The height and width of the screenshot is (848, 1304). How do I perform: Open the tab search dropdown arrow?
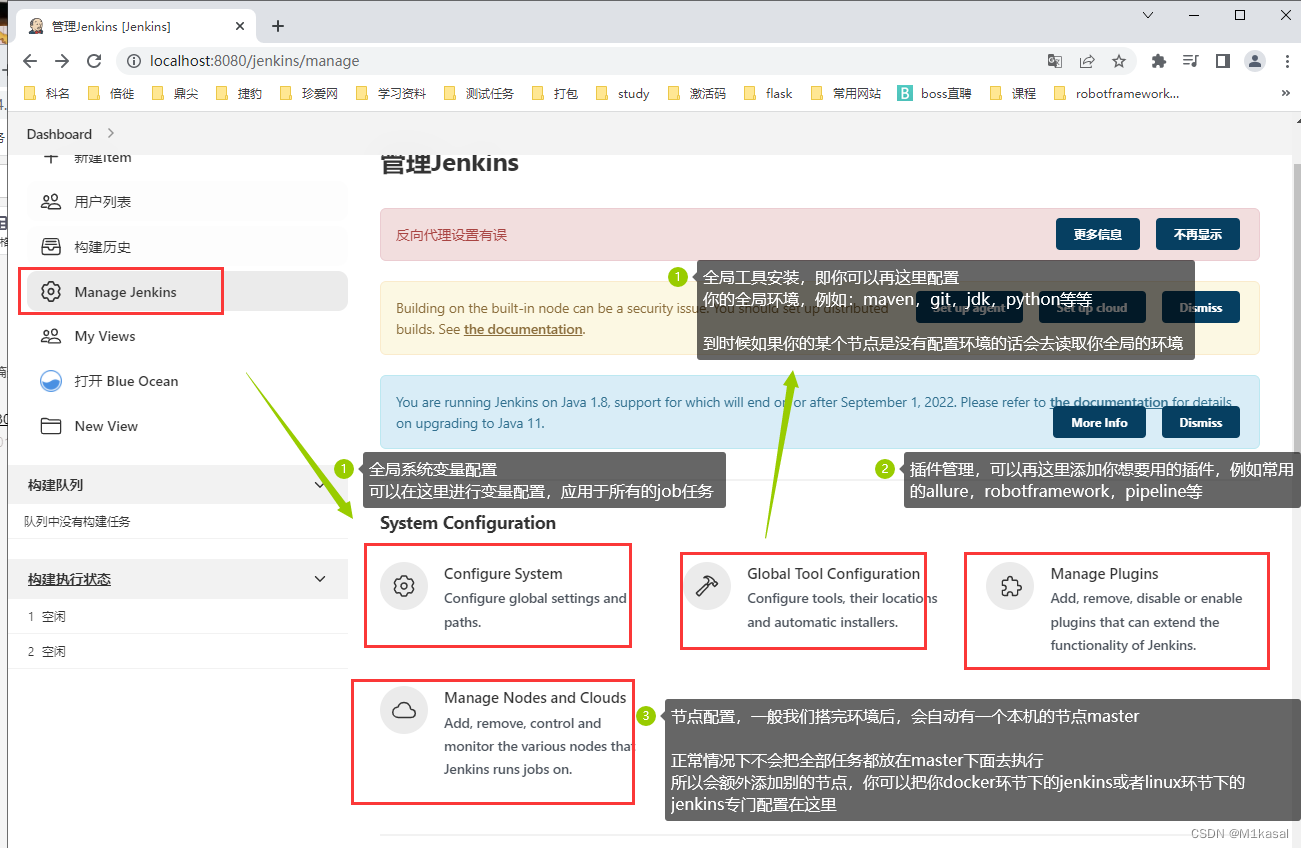click(x=1150, y=14)
